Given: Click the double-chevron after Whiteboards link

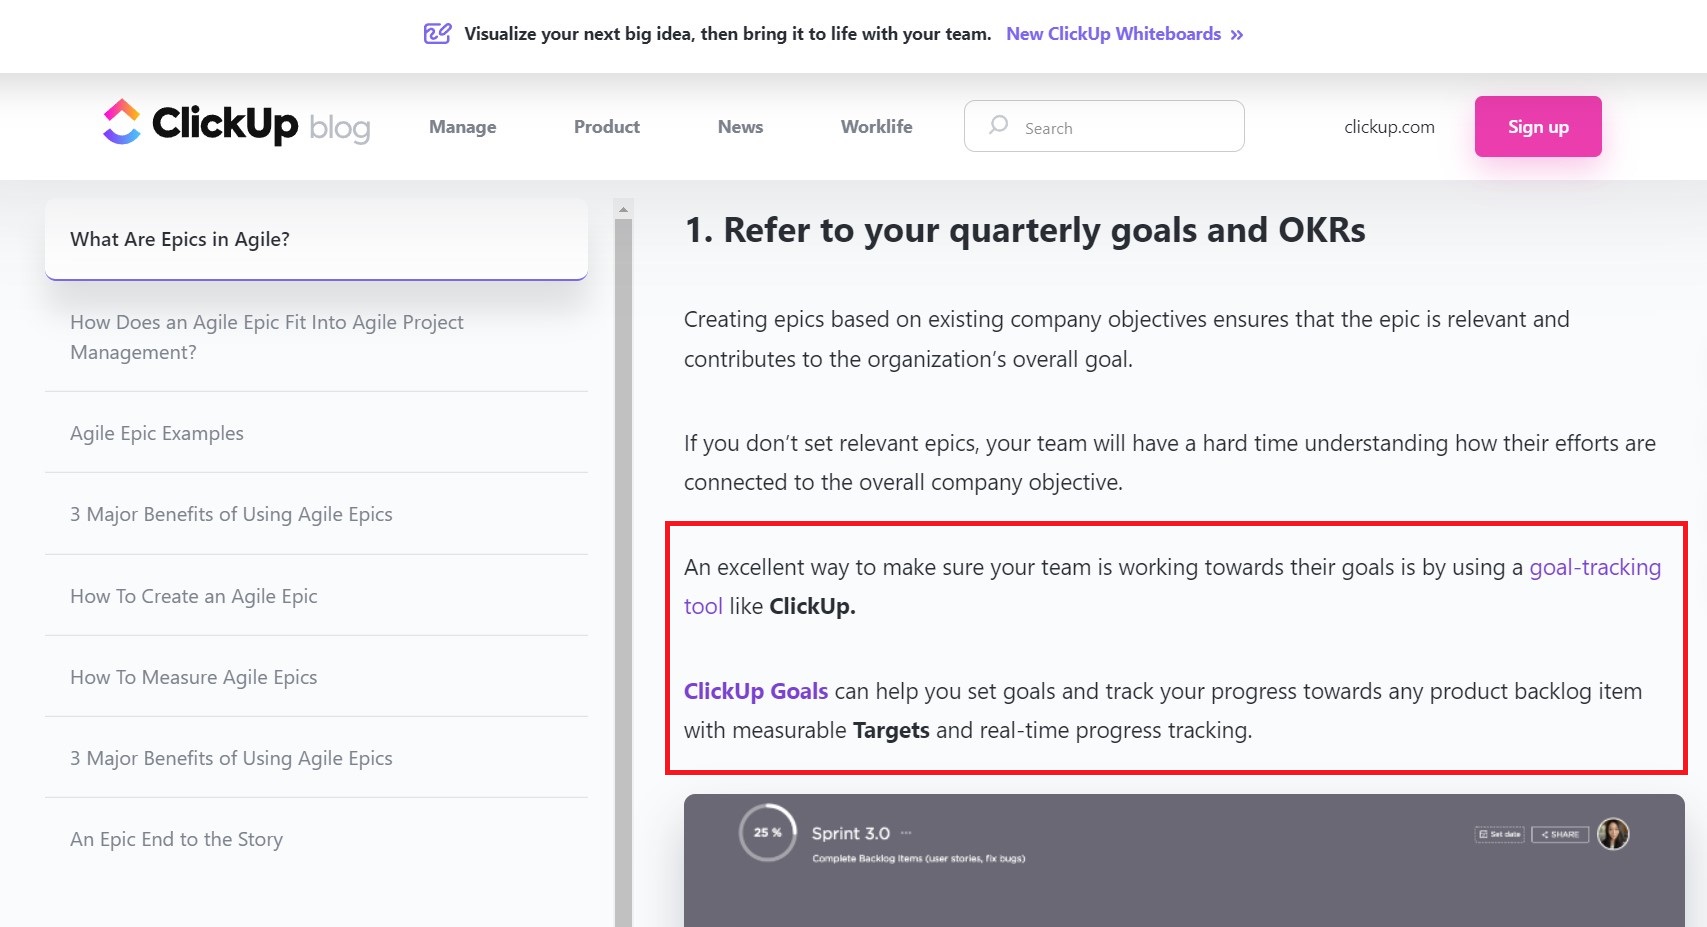Looking at the screenshot, I should point(1237,35).
